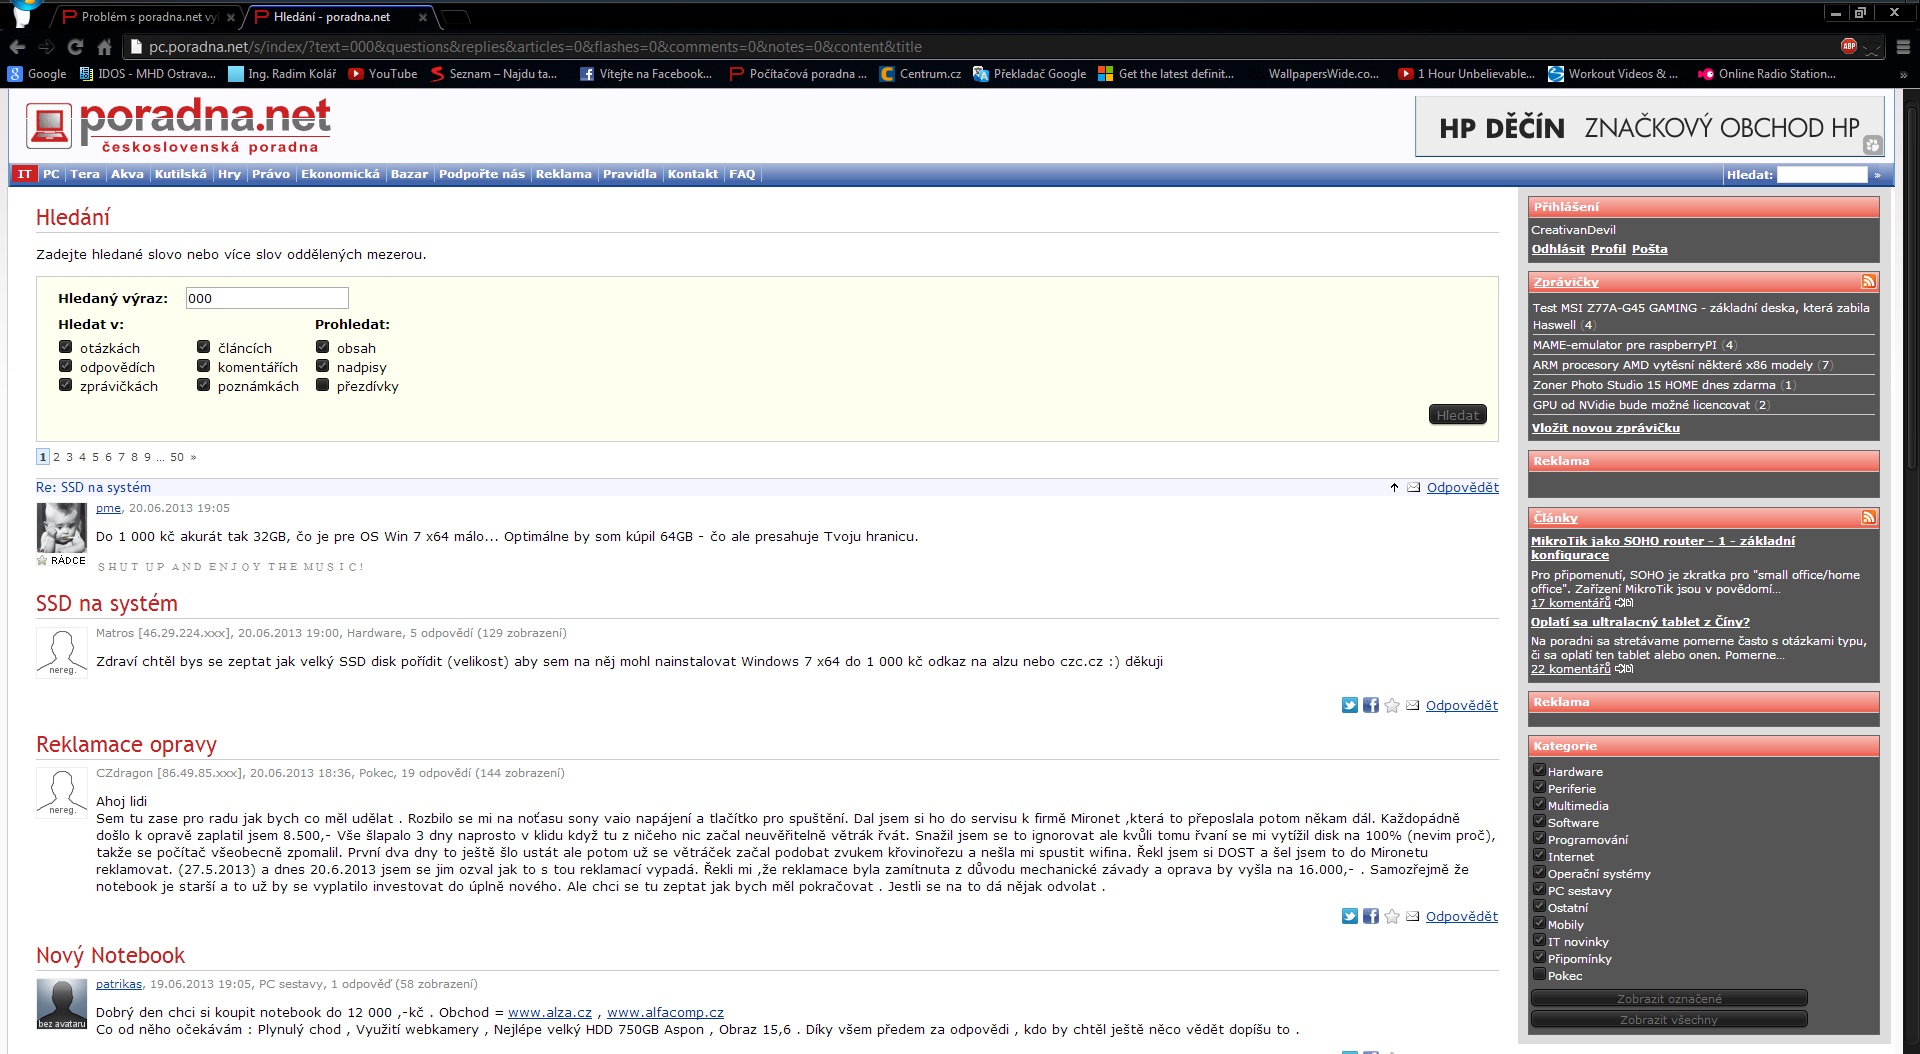Go to results page 50
The width and height of the screenshot is (1920, 1054).
pyautogui.click(x=177, y=457)
